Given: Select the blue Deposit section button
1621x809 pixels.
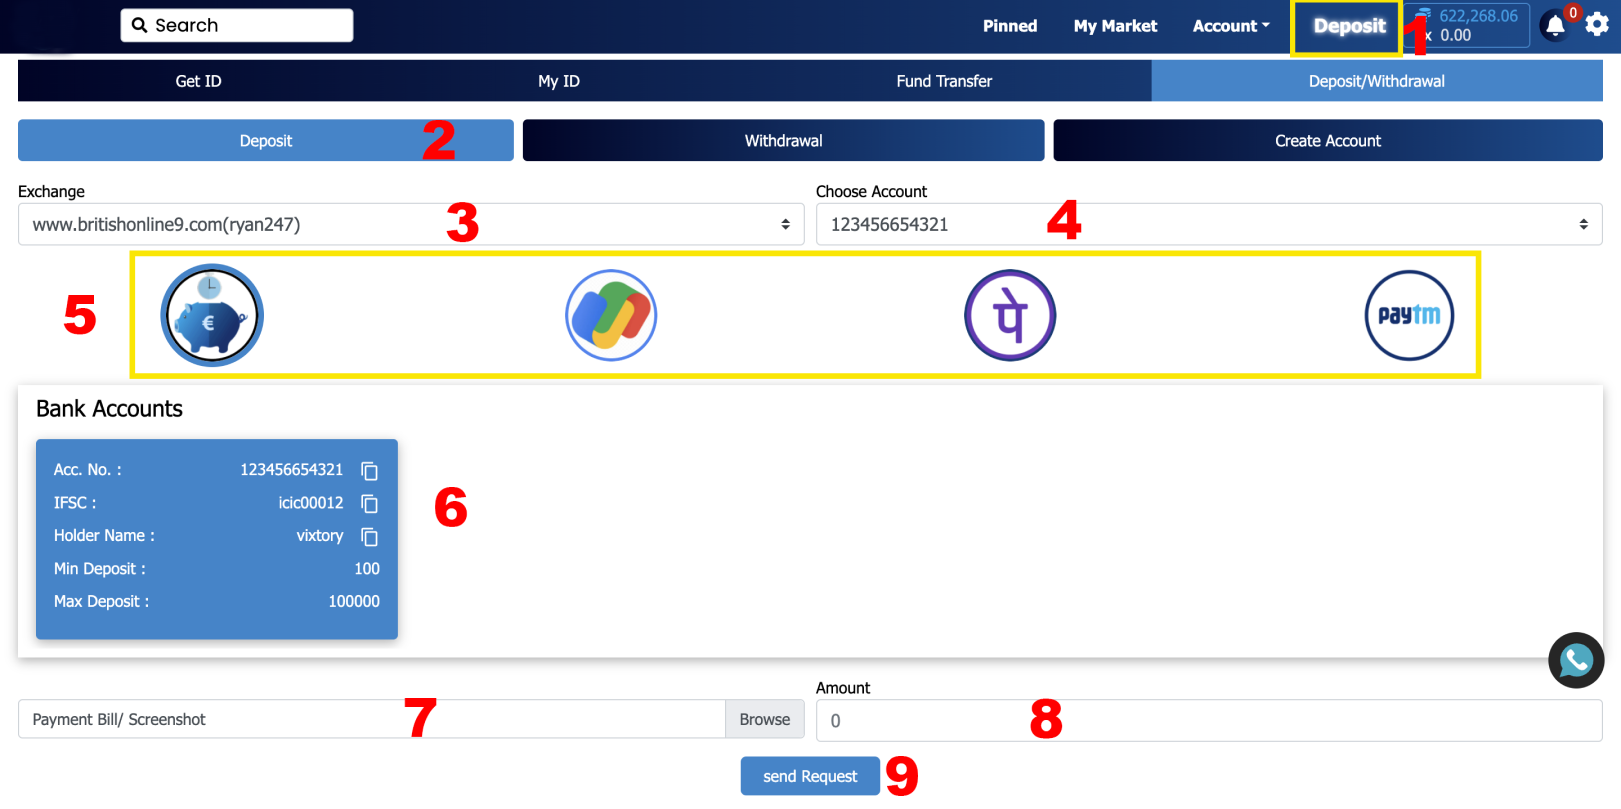Looking at the screenshot, I should 266,141.
